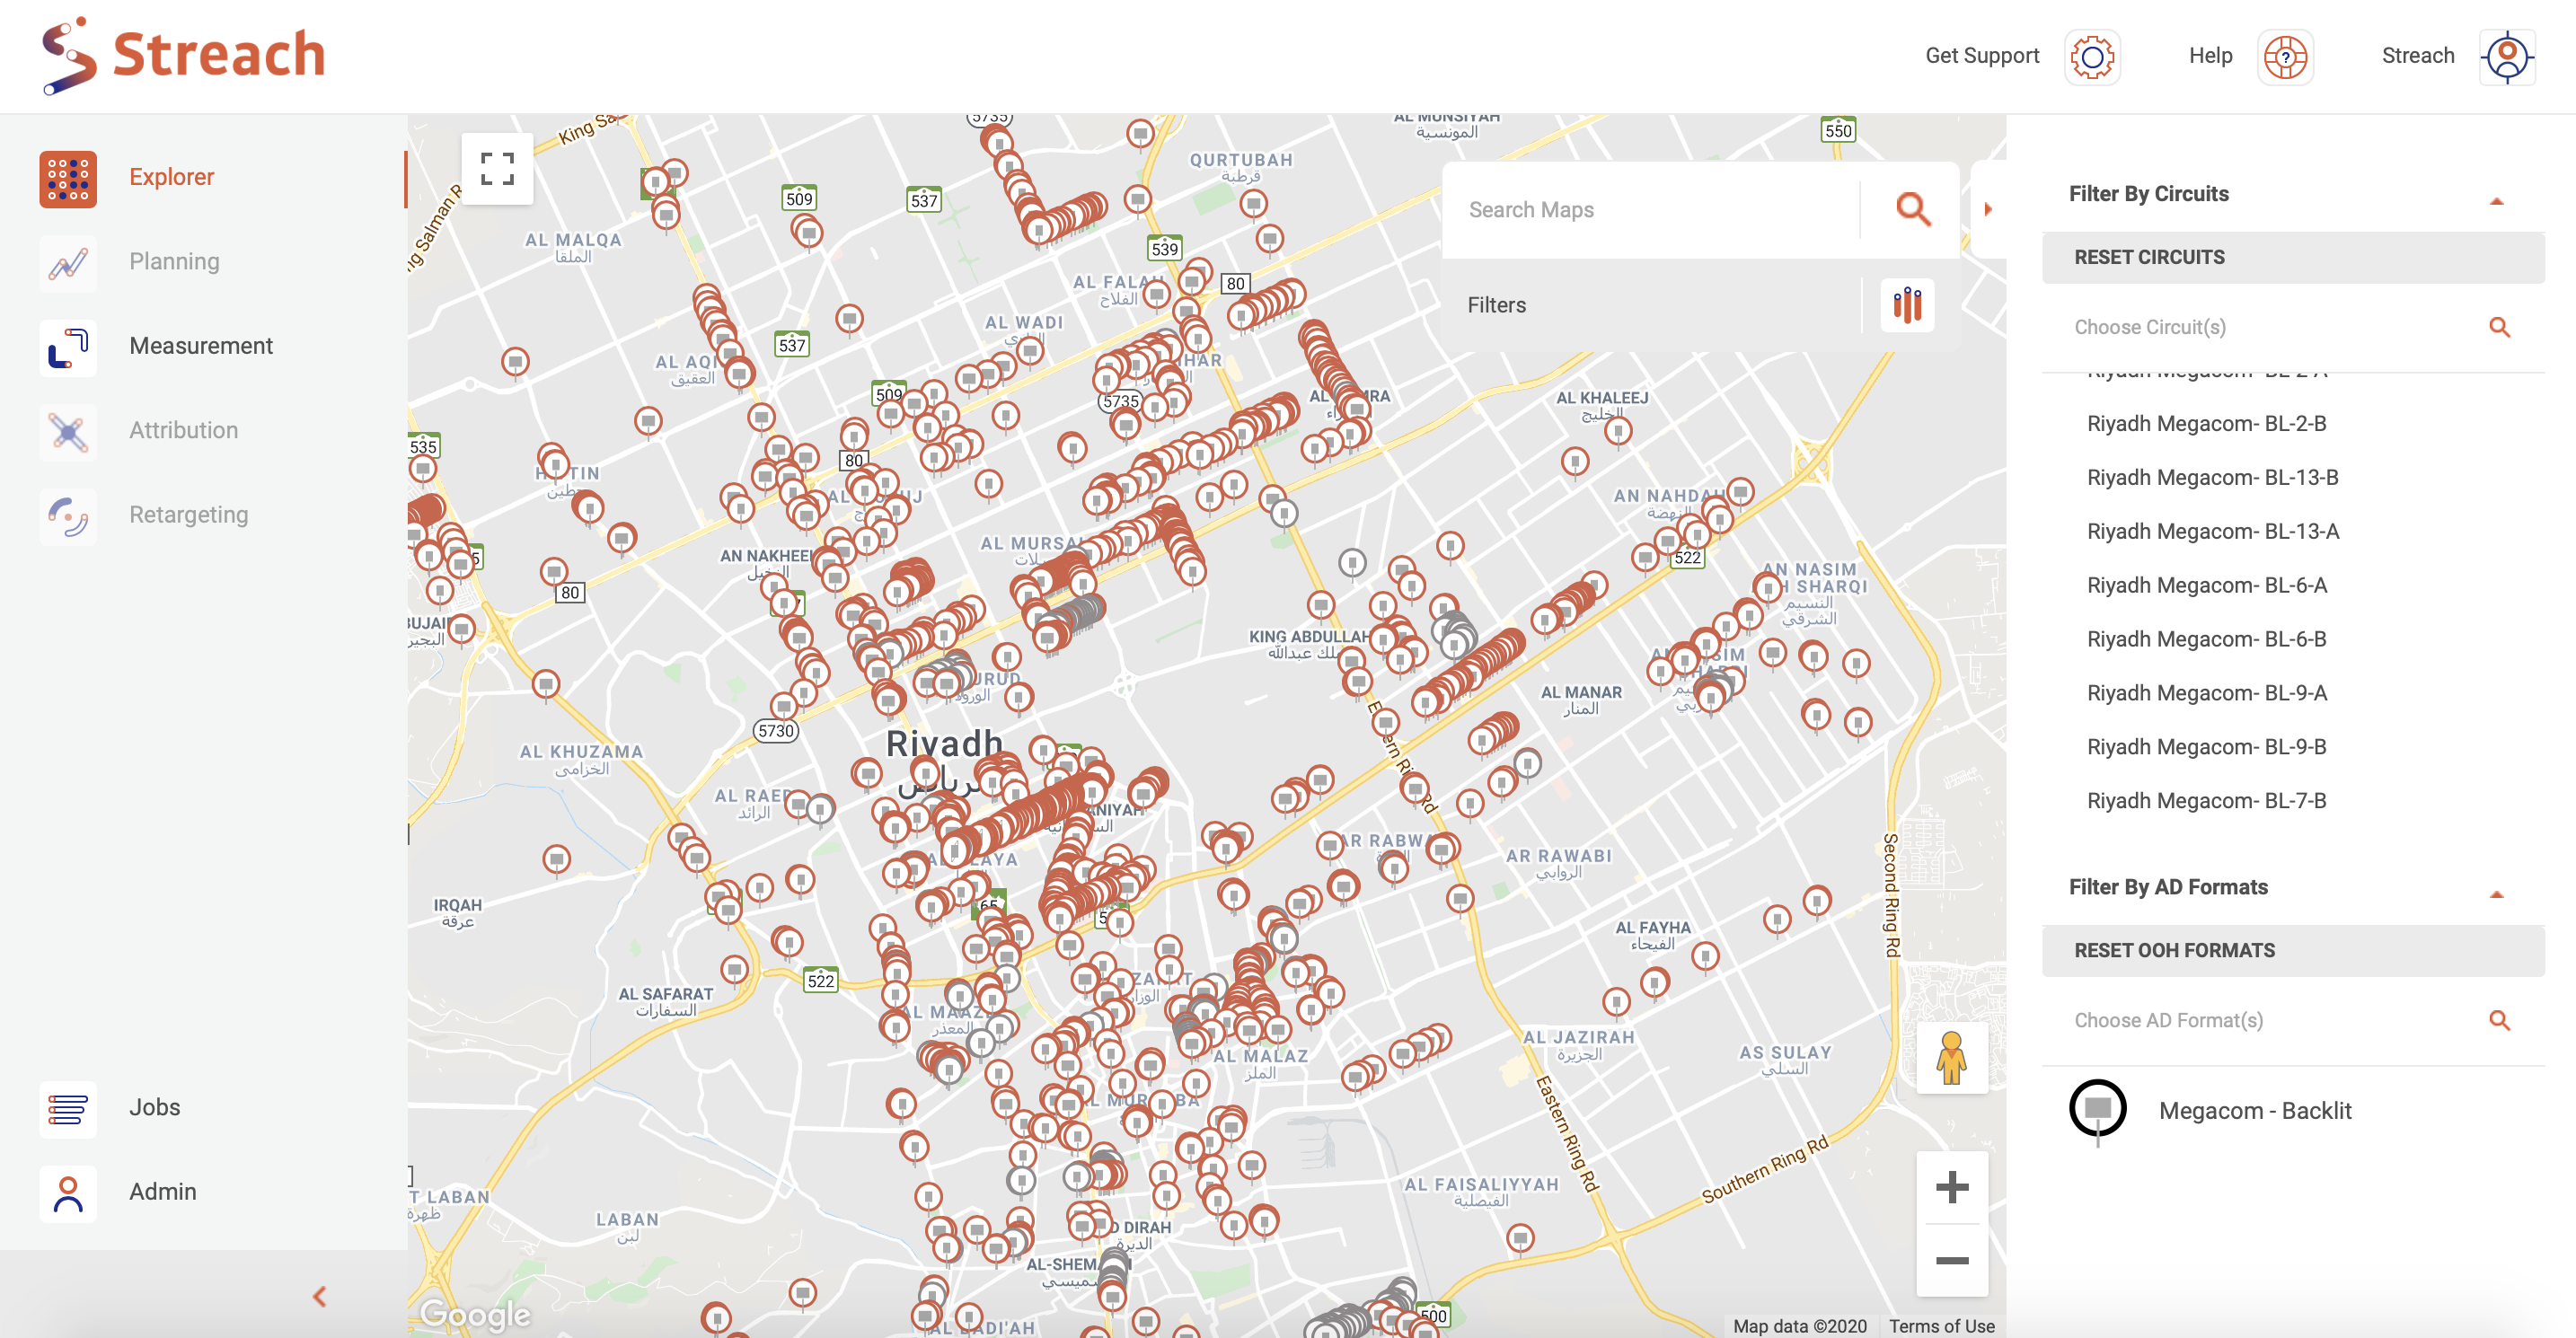Click the Streach logo
The width and height of the screenshot is (2576, 1338).
pos(184,54)
